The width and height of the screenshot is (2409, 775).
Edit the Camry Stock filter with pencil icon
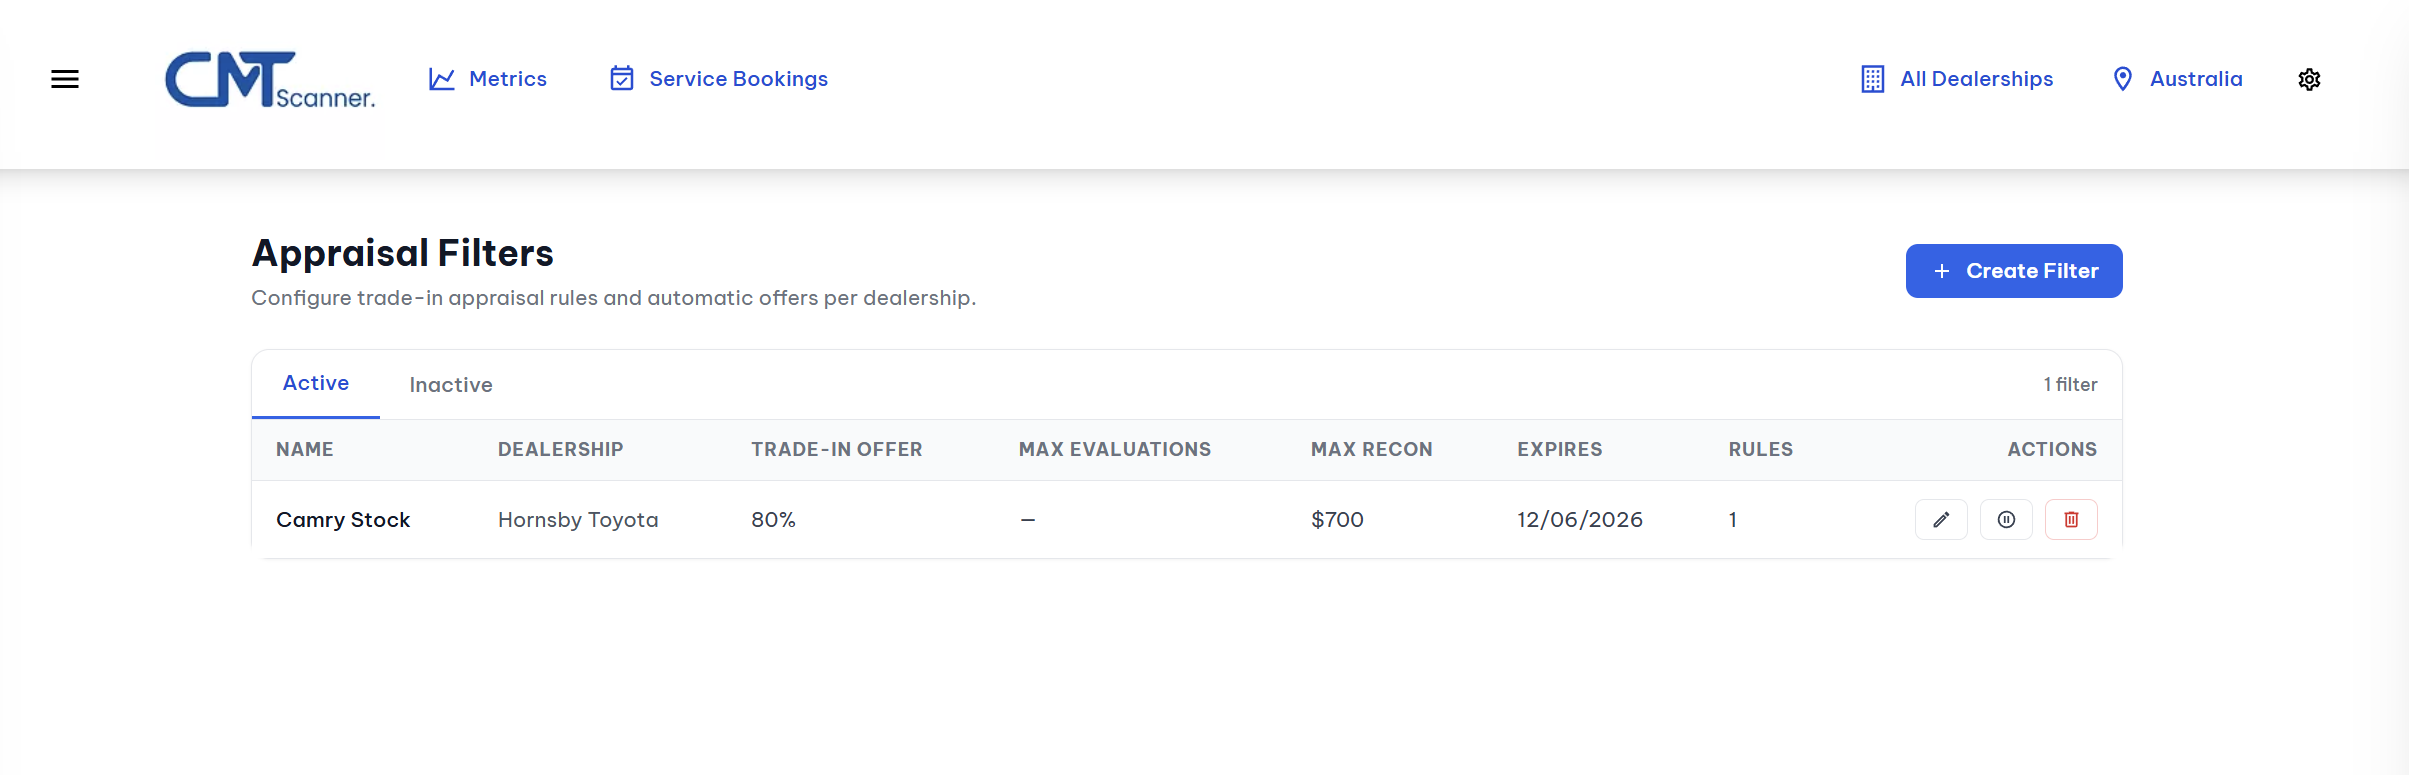[x=1941, y=520]
